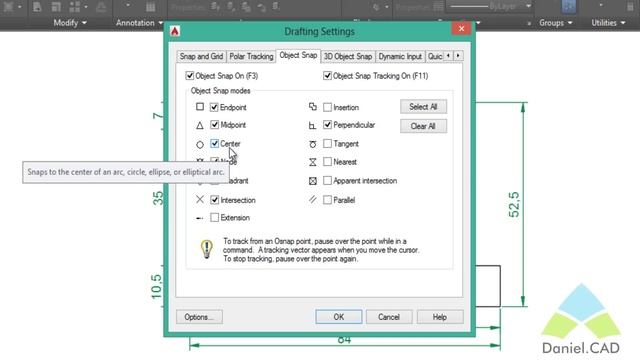Disable the Intersection snap mode
Screen dimensions: 640x360
click(x=214, y=200)
